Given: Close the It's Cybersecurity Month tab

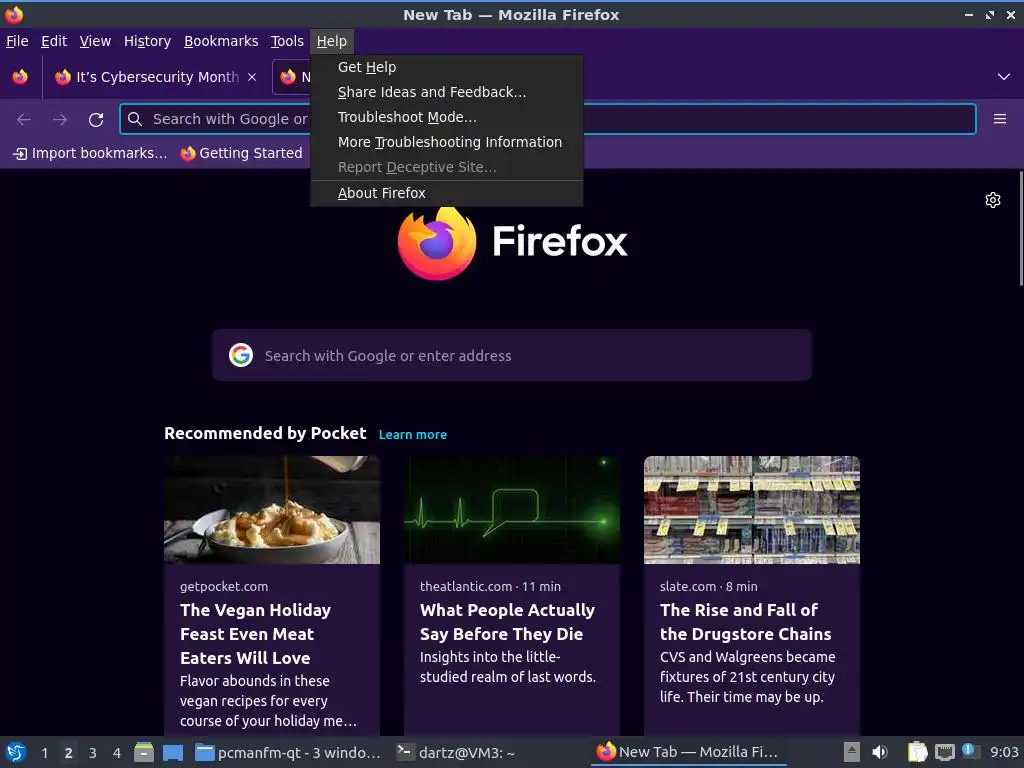Looking at the screenshot, I should [252, 77].
